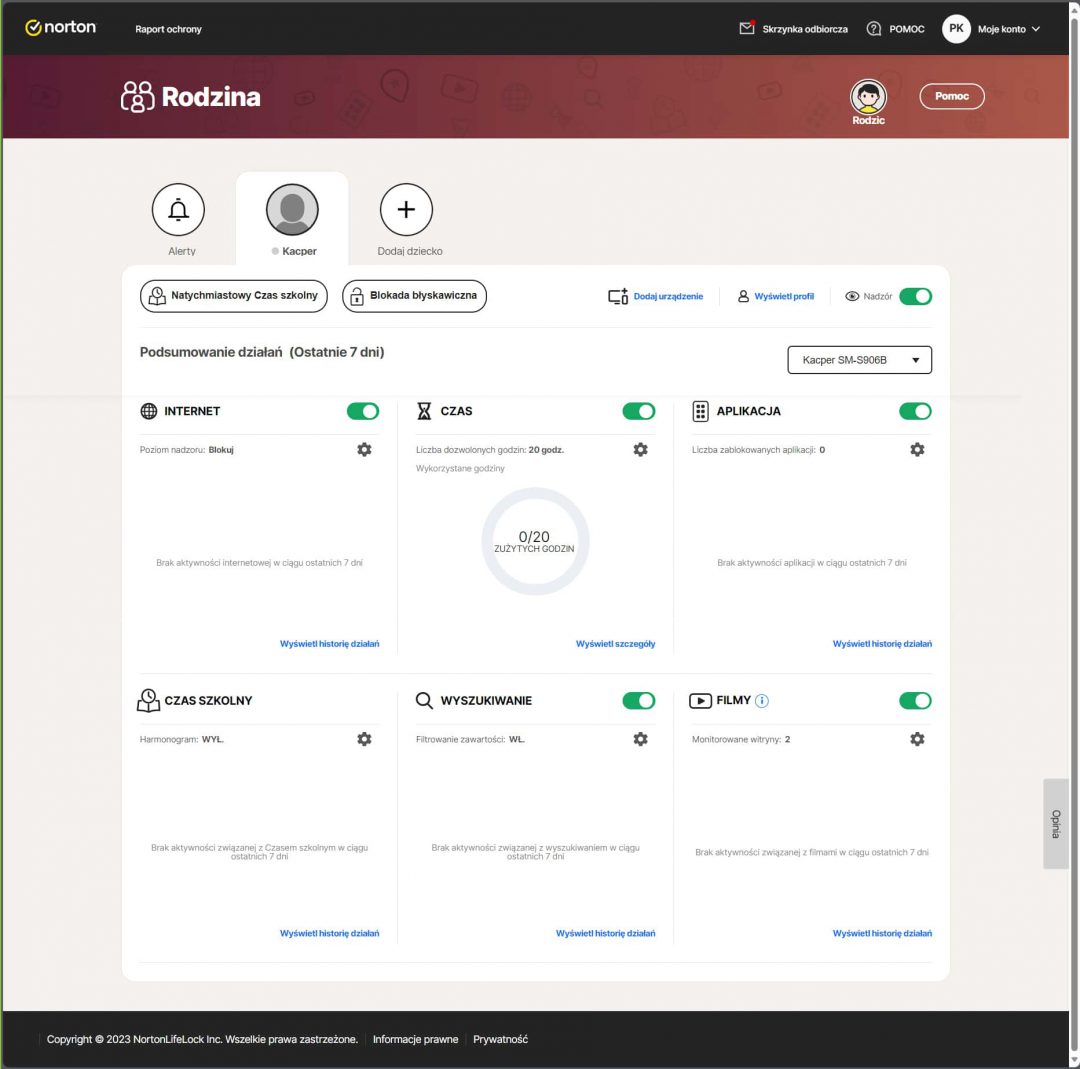Click the CZAS SZKOLNY clock-book icon

148,700
